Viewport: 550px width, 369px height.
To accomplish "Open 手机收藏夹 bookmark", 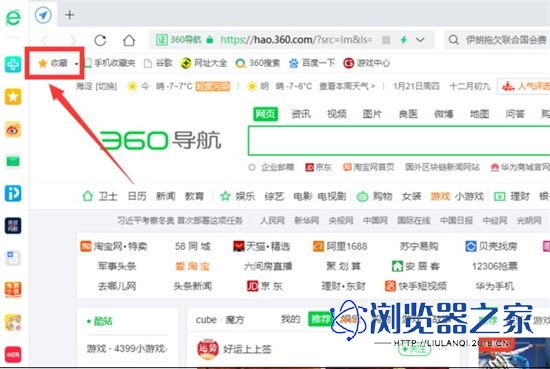I will click(110, 63).
